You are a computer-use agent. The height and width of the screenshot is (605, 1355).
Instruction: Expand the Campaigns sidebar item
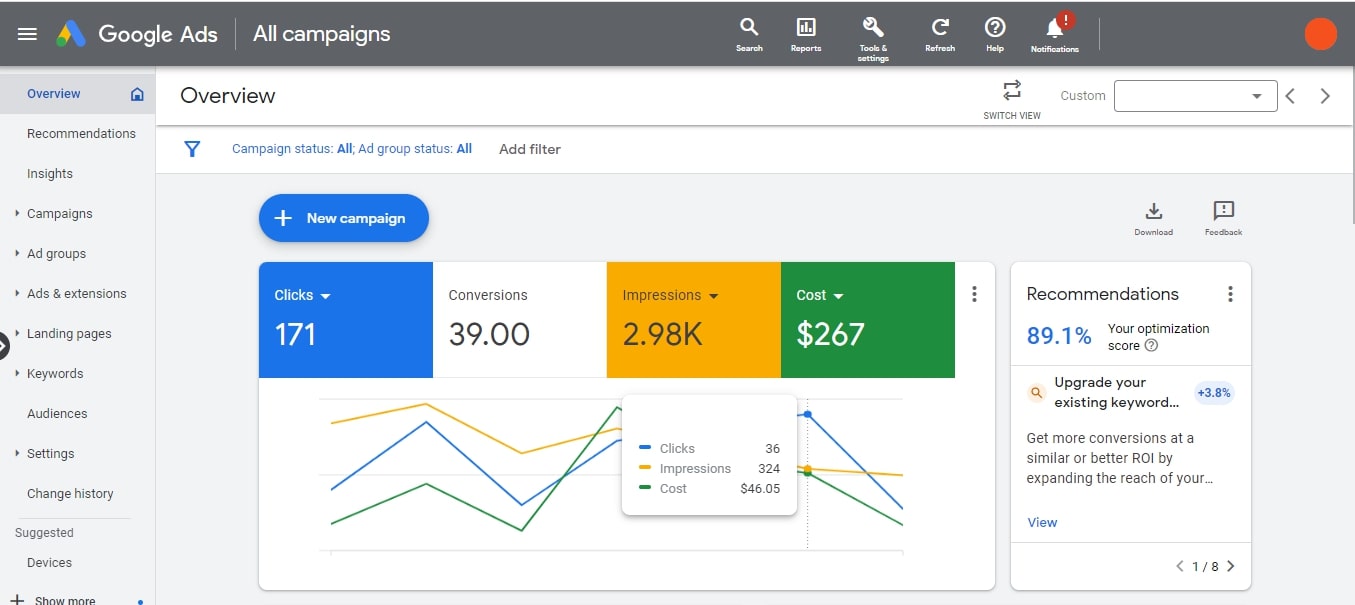tap(60, 213)
